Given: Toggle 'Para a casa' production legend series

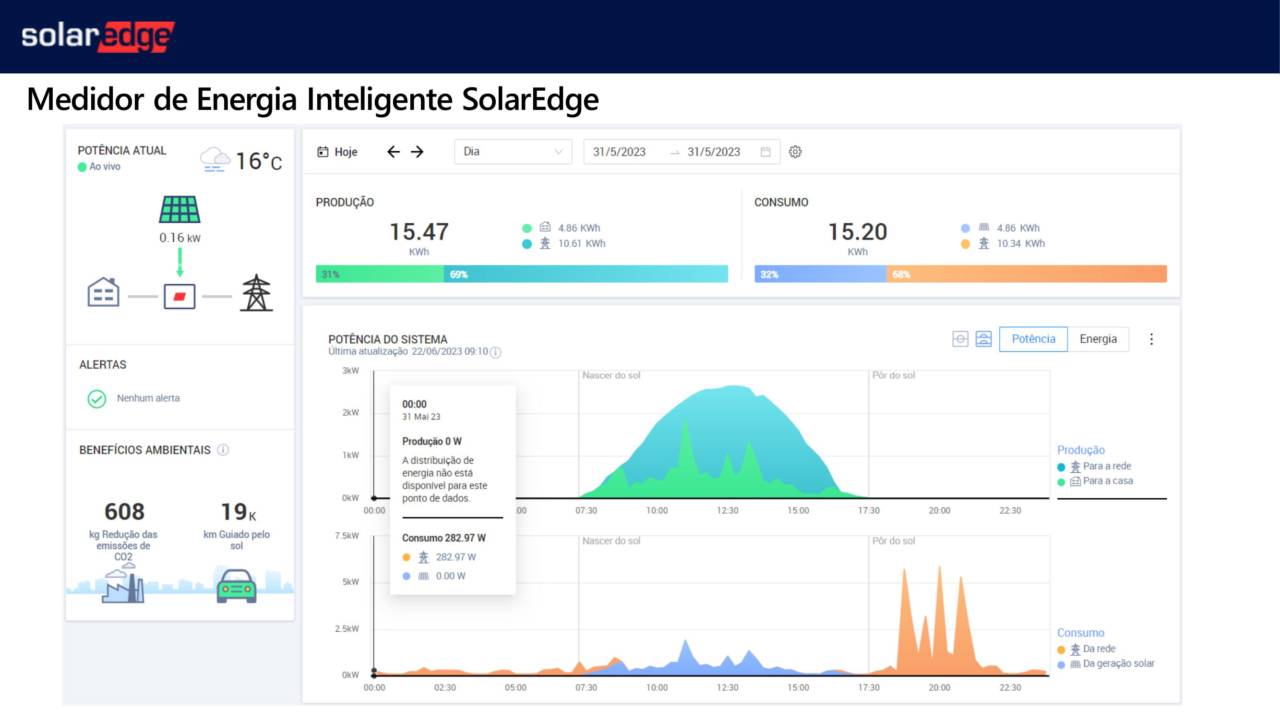Looking at the screenshot, I should pyautogui.click(x=1106, y=481).
